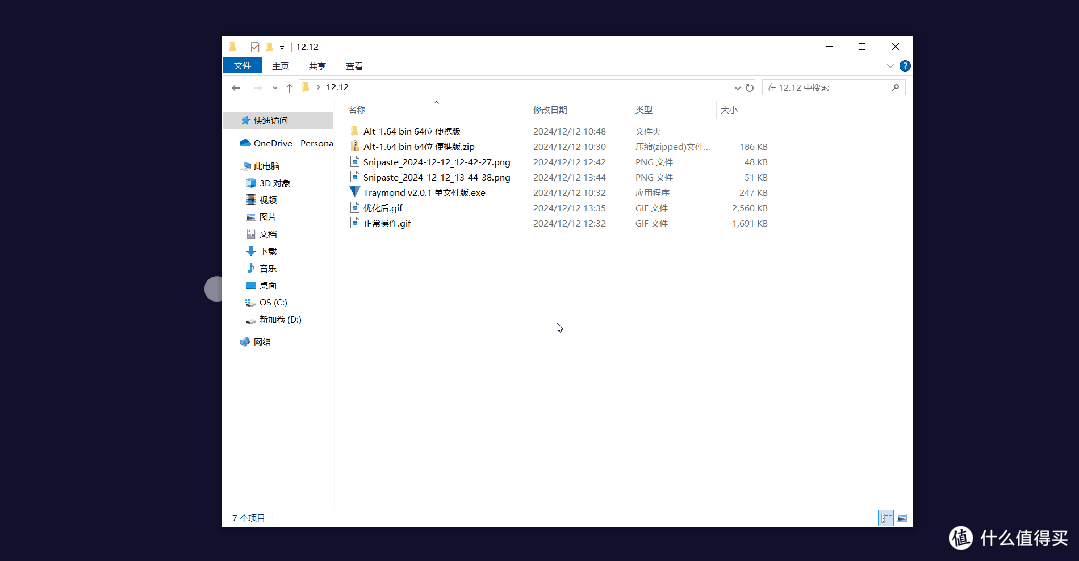The height and width of the screenshot is (561, 1079).
Task: Open the 下载 folder in sidebar
Action: [x=261, y=251]
